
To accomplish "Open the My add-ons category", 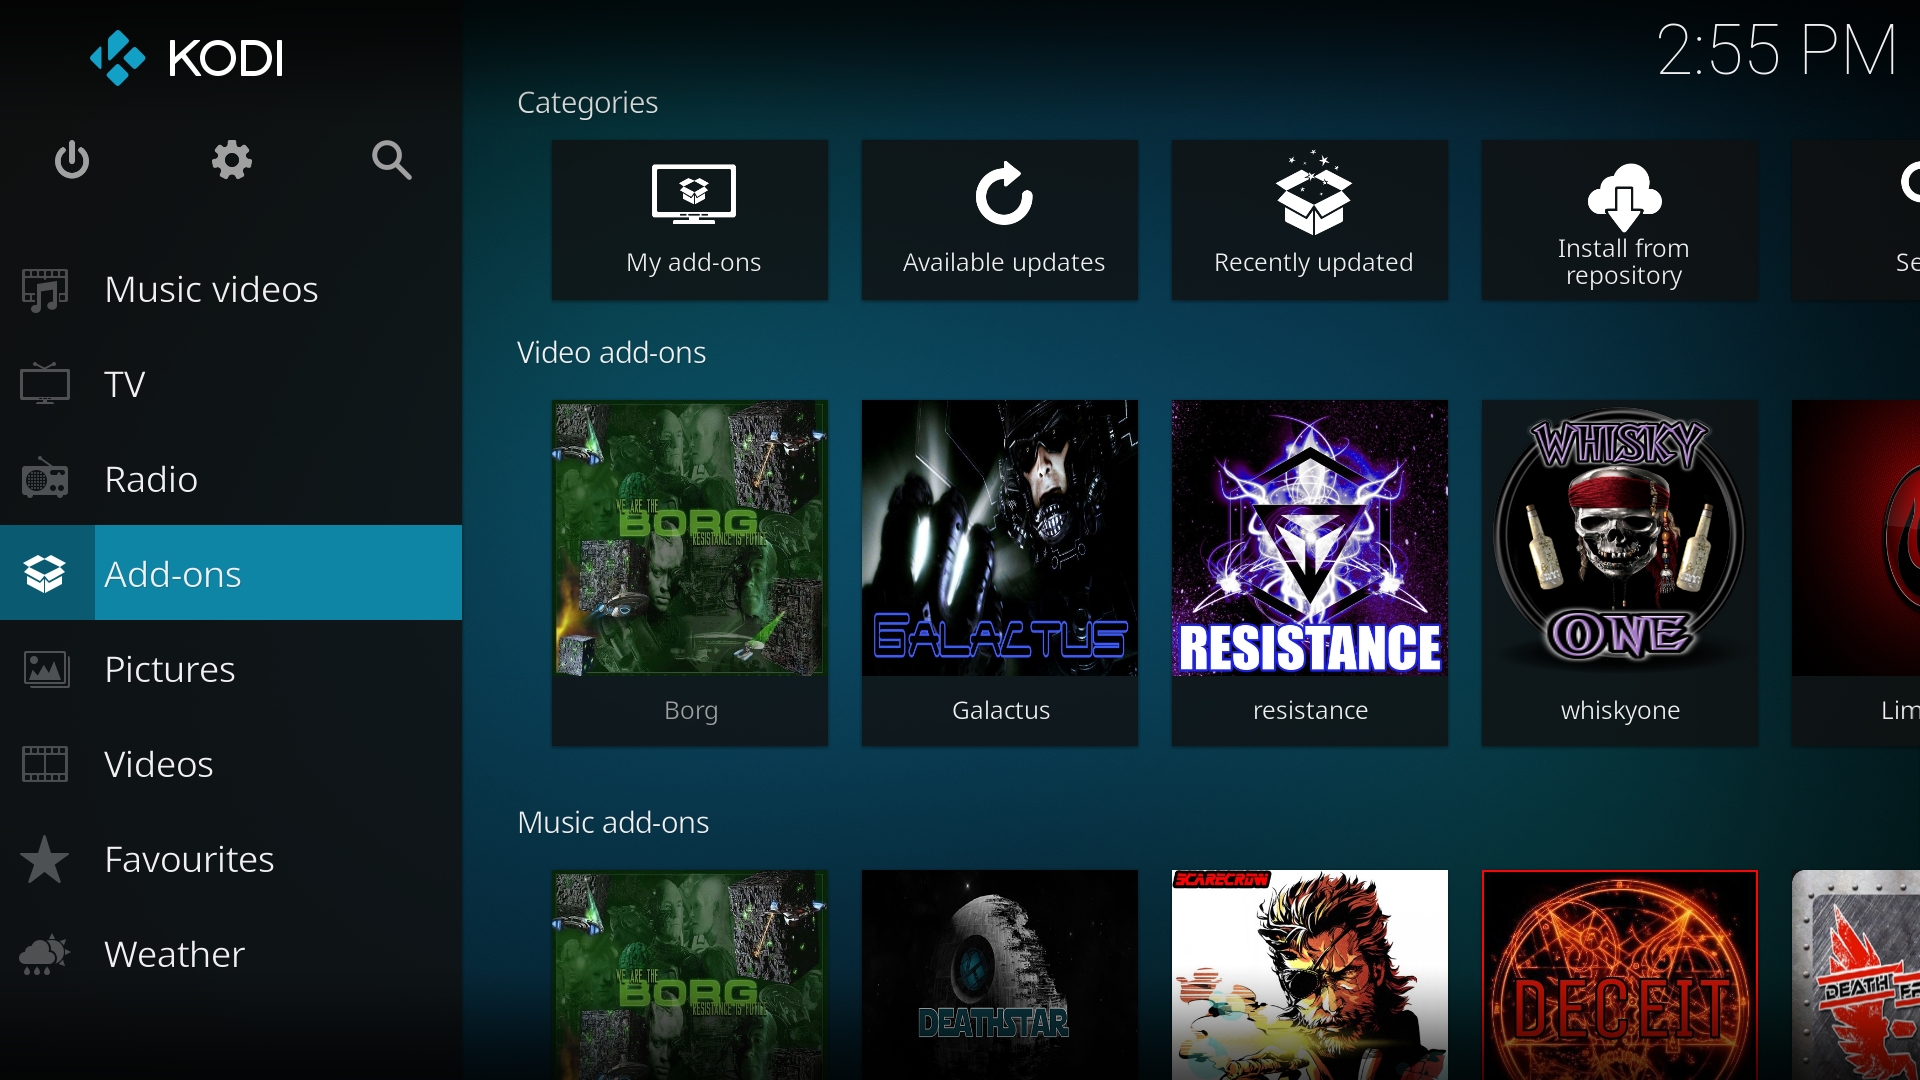I will click(690, 220).
